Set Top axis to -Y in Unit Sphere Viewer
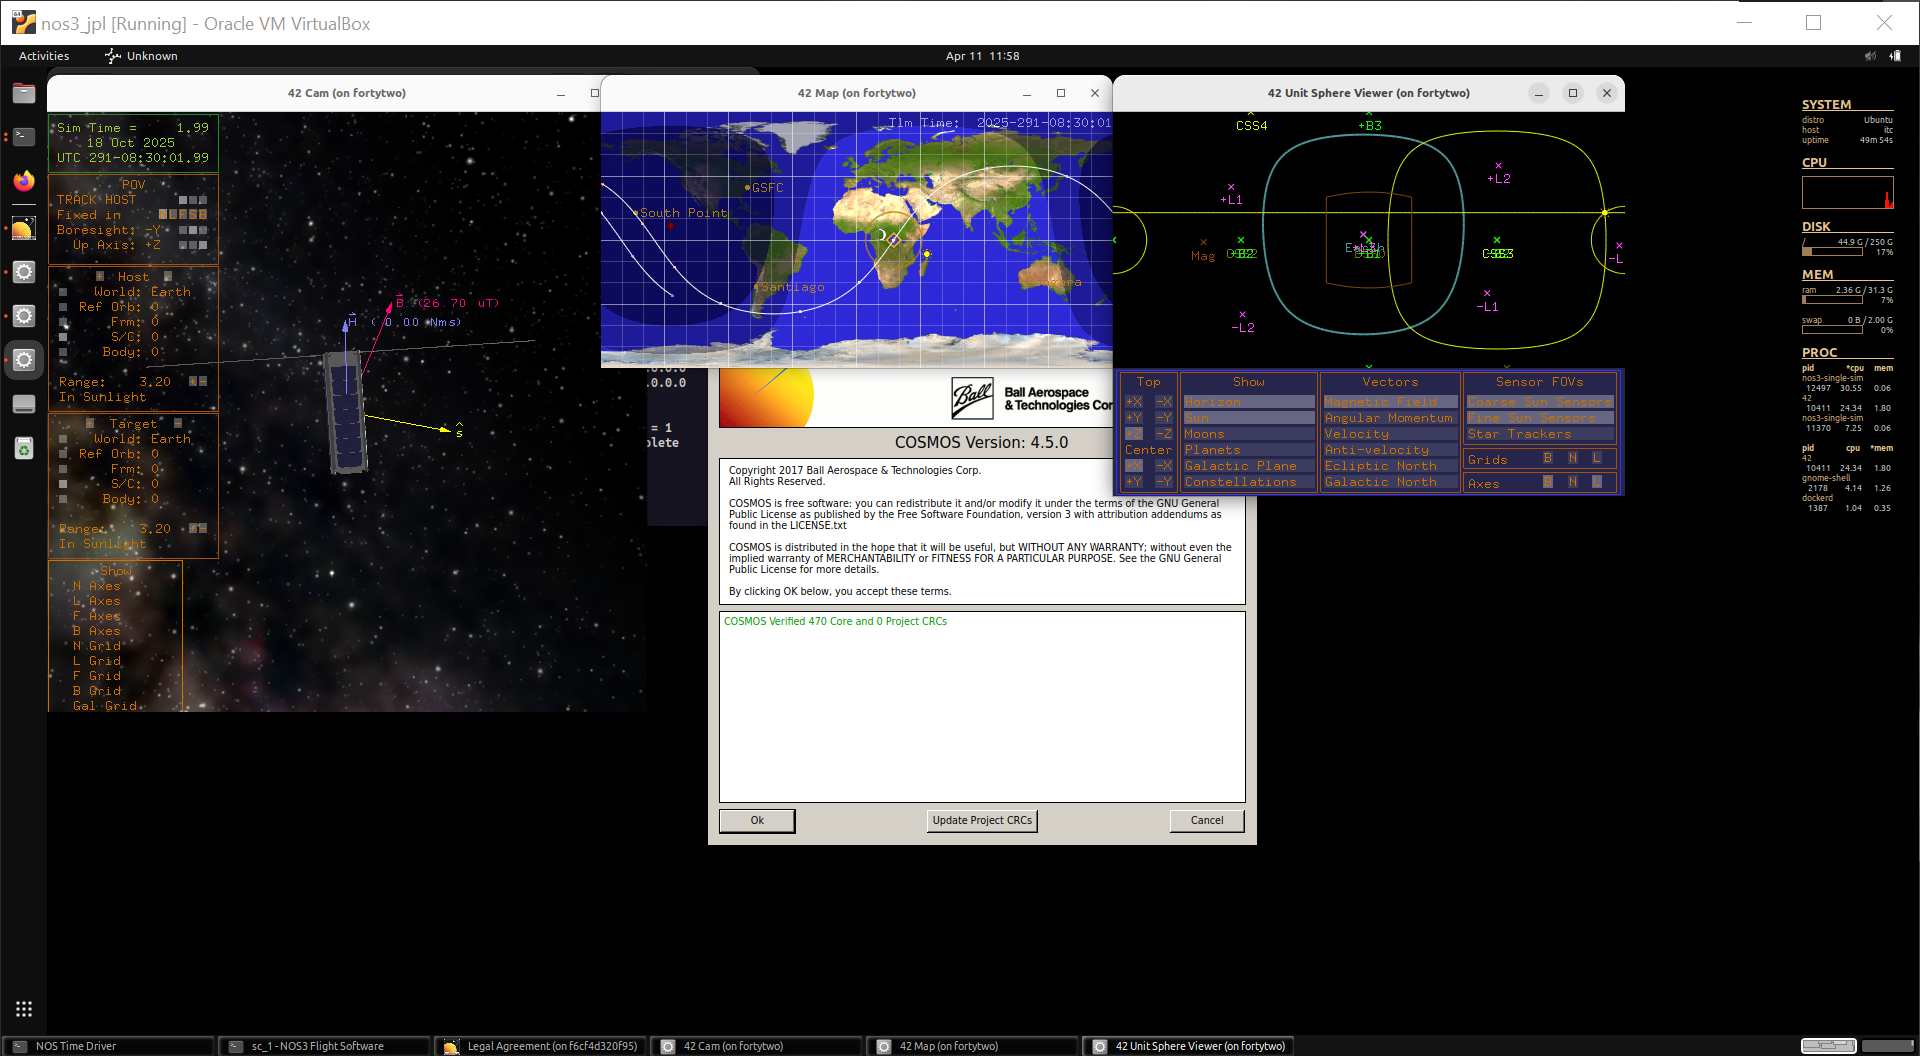 coord(1164,418)
